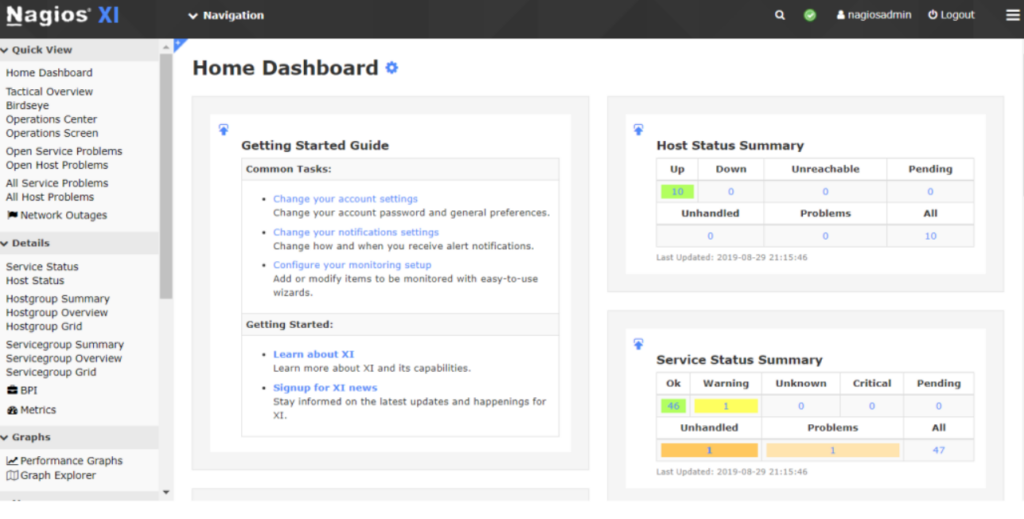Open Hostgroup Grid
The width and height of the screenshot is (1024, 519).
pyautogui.click(x=44, y=326)
